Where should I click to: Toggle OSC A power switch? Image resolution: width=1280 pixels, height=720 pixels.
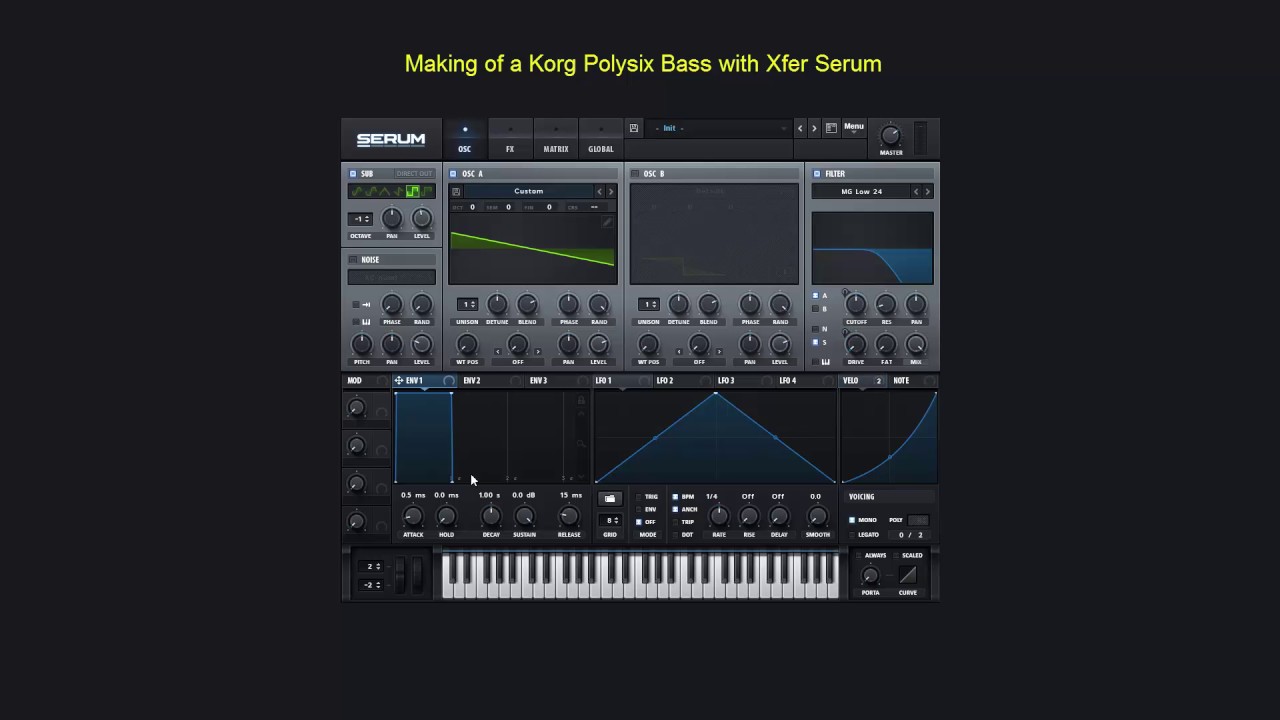click(453, 173)
